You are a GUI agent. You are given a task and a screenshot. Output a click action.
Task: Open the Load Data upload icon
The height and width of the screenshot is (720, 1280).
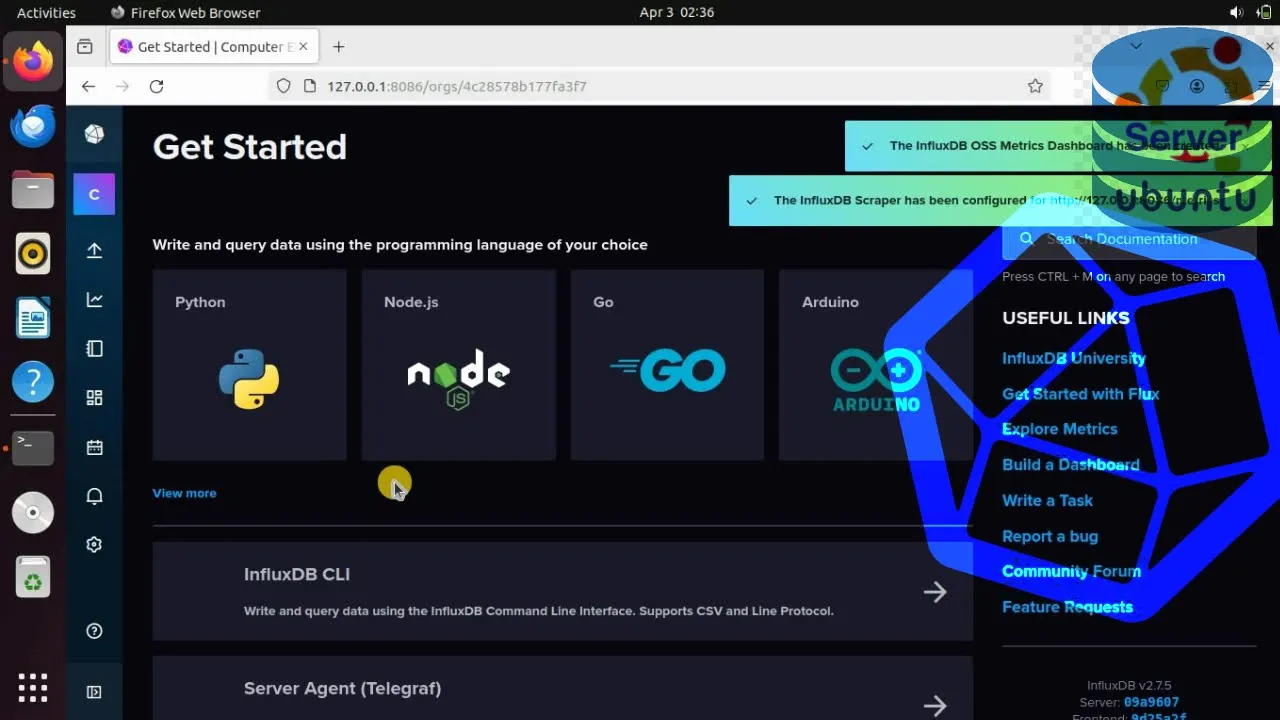94,250
